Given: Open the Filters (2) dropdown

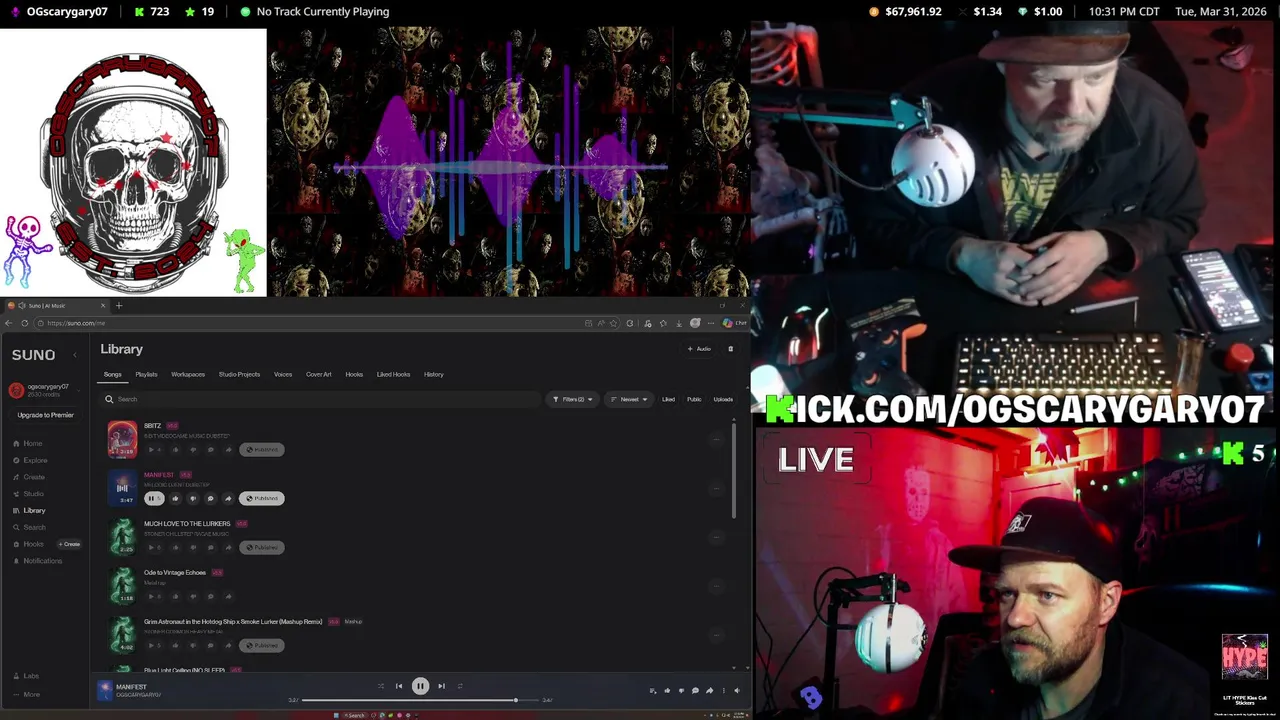Looking at the screenshot, I should point(573,399).
